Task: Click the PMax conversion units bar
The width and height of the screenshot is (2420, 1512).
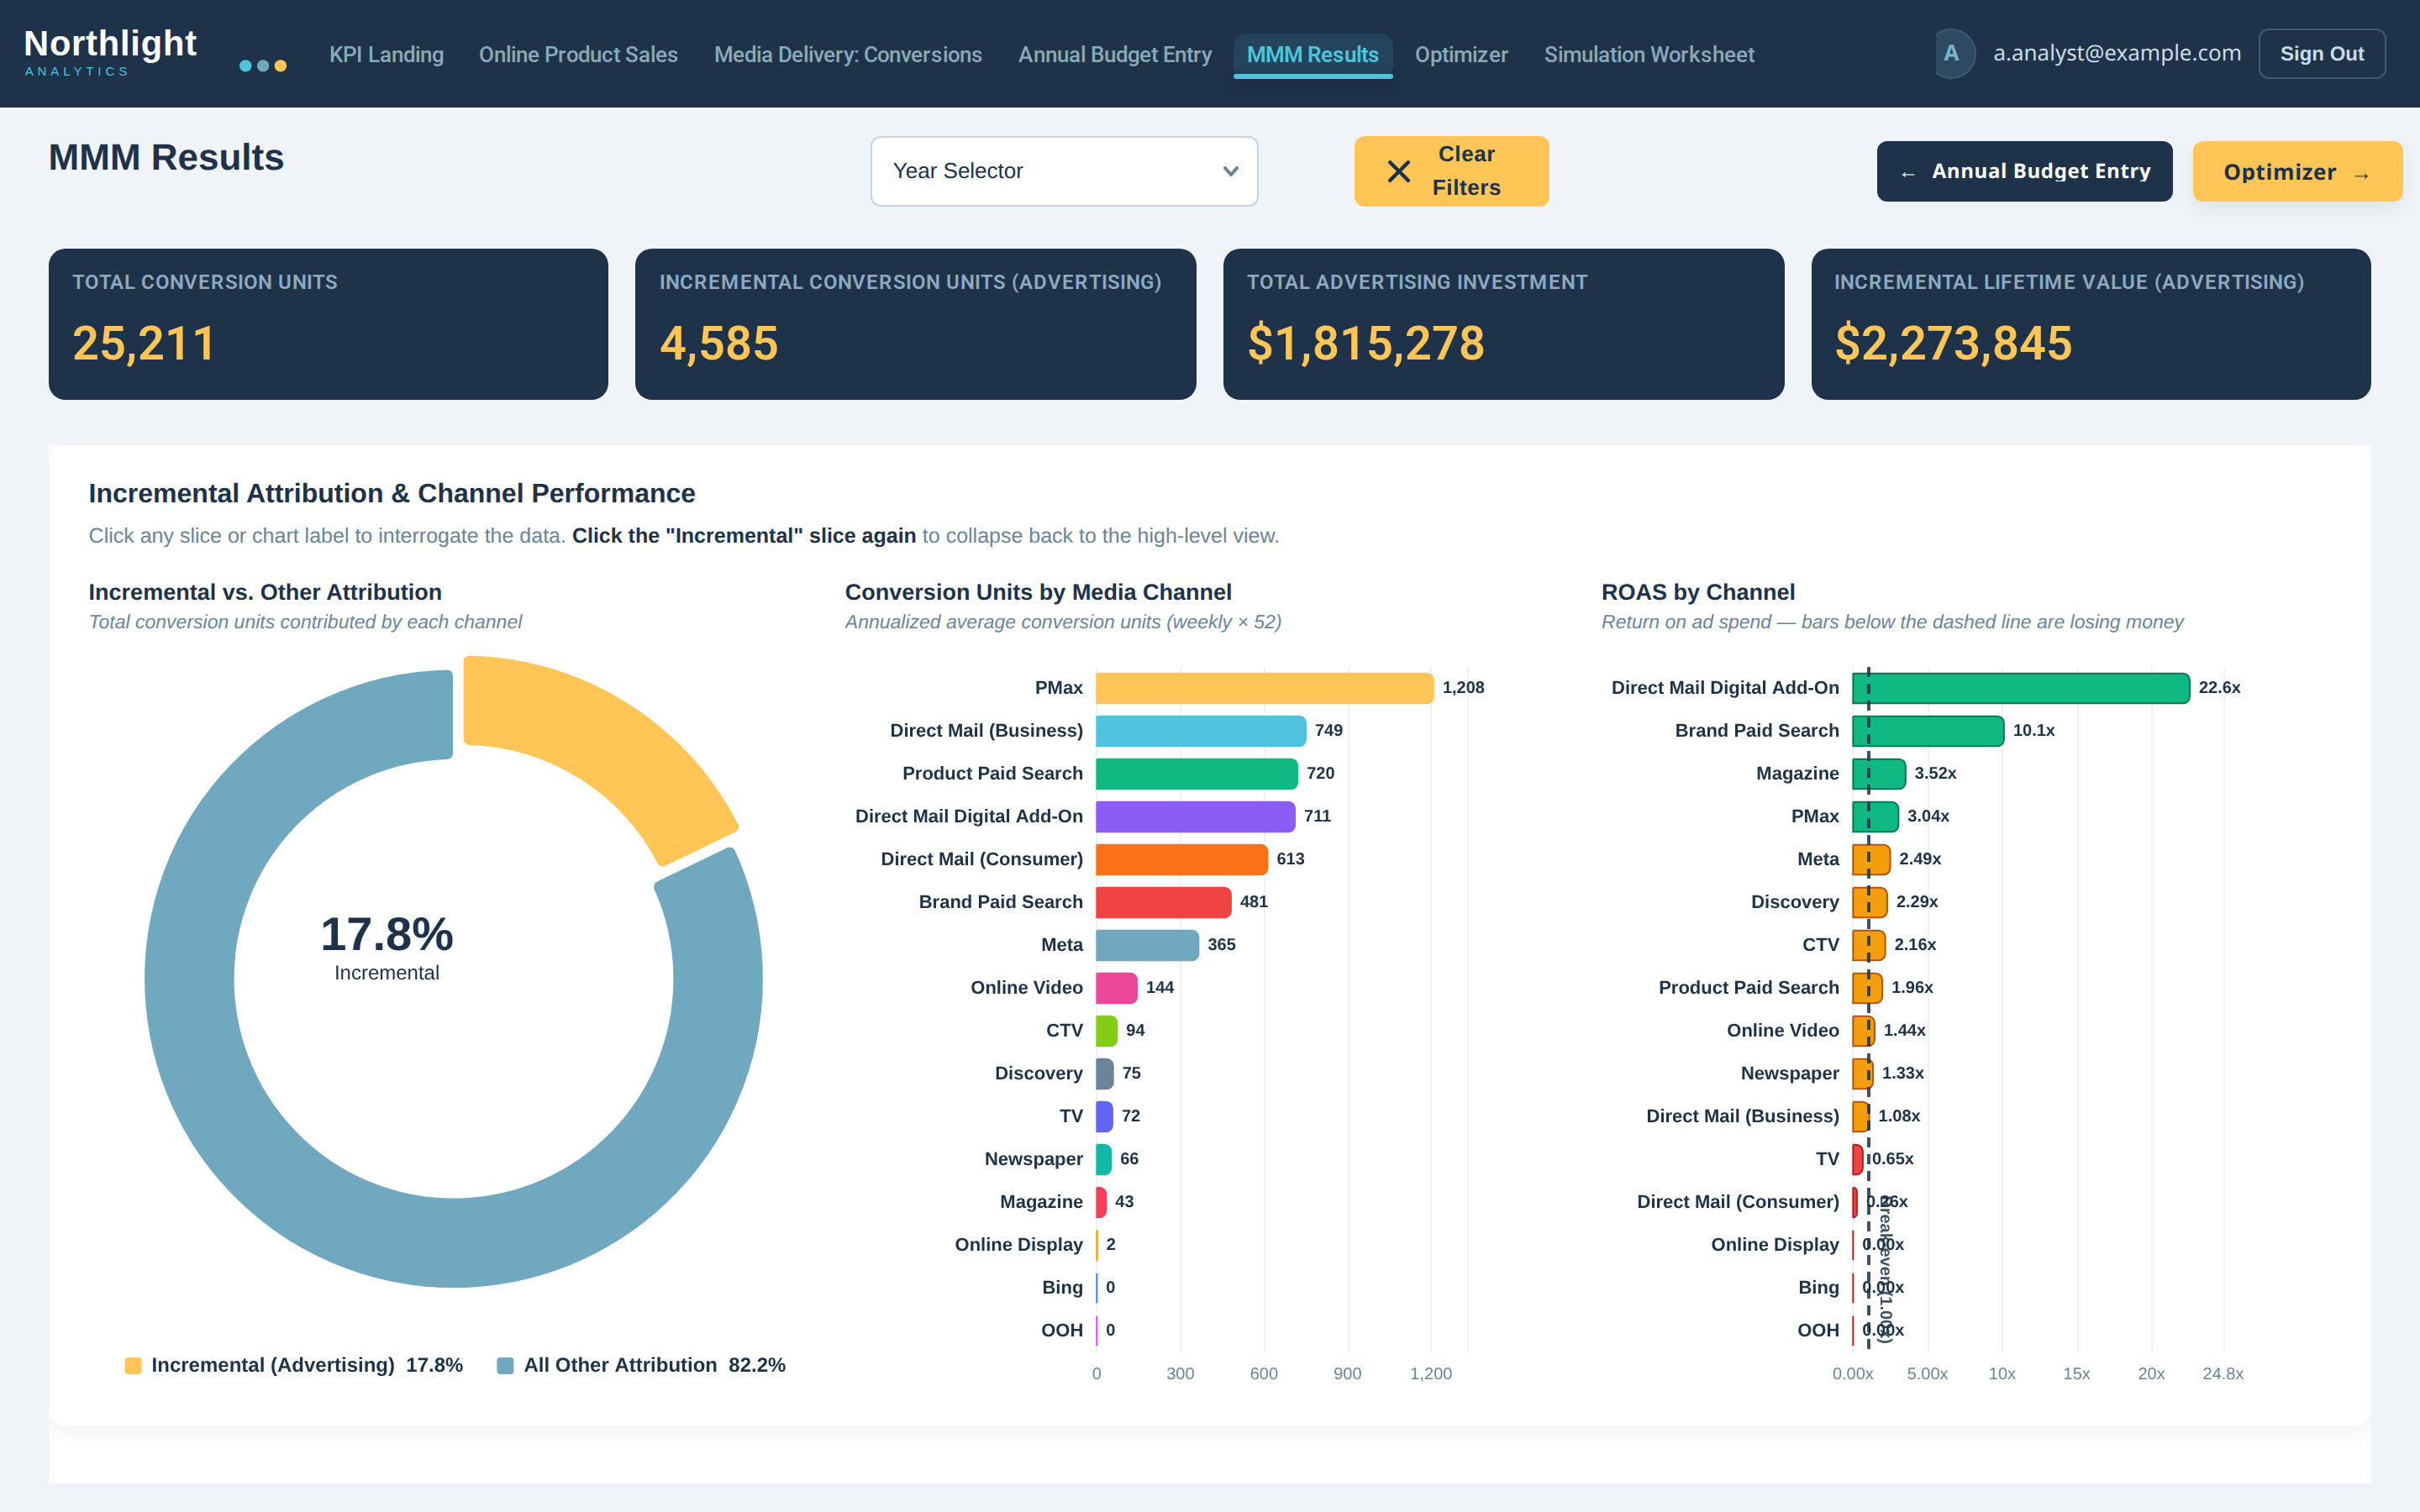Action: pyautogui.click(x=1264, y=688)
